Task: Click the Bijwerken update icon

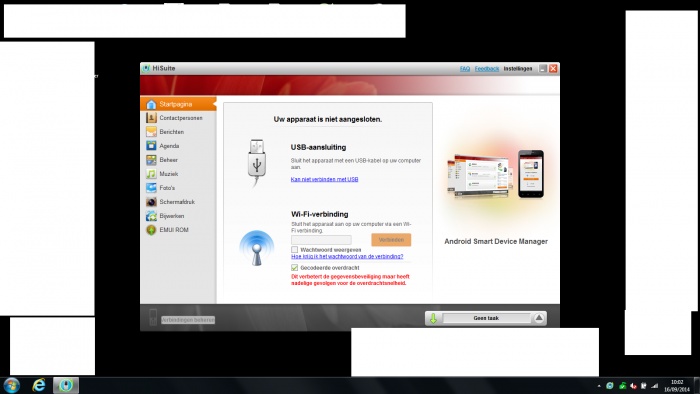Action: (151, 216)
